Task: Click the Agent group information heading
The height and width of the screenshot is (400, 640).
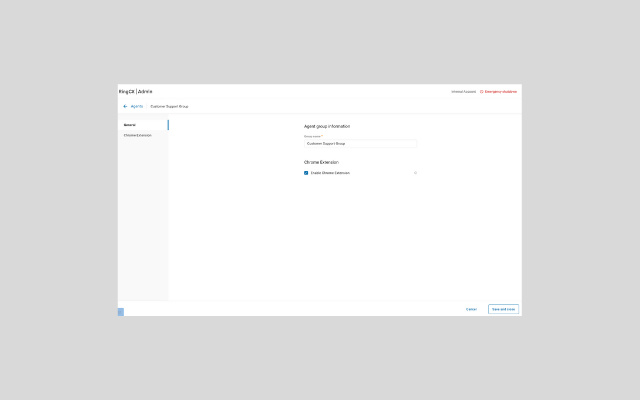Action: pyautogui.click(x=327, y=127)
